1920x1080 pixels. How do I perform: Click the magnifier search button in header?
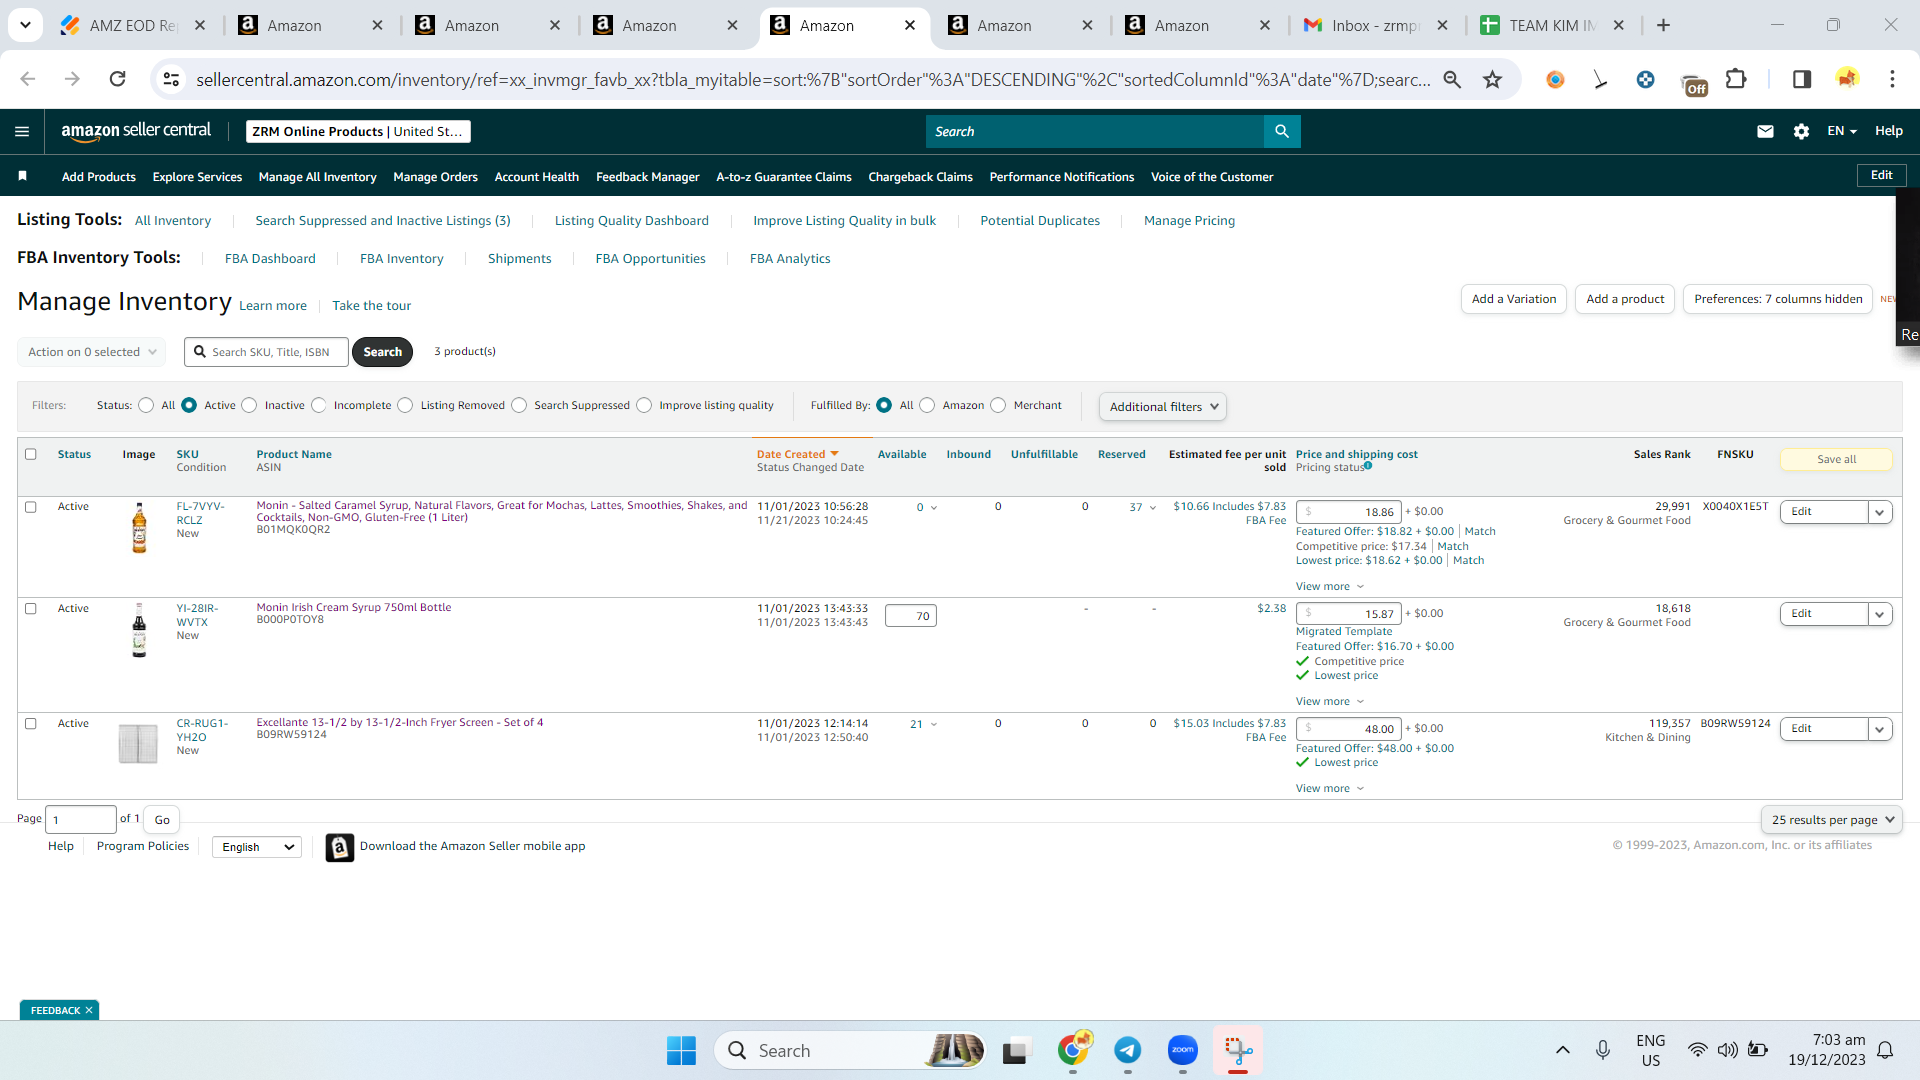point(1282,131)
